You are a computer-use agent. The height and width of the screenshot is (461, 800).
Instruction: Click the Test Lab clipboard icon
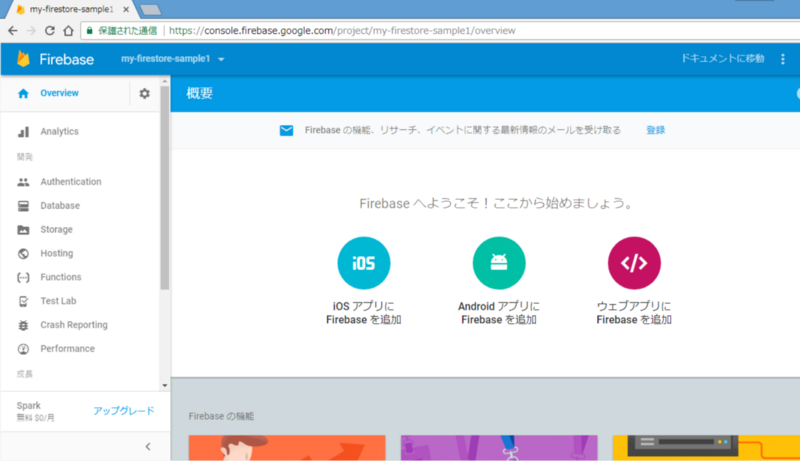pyautogui.click(x=23, y=301)
